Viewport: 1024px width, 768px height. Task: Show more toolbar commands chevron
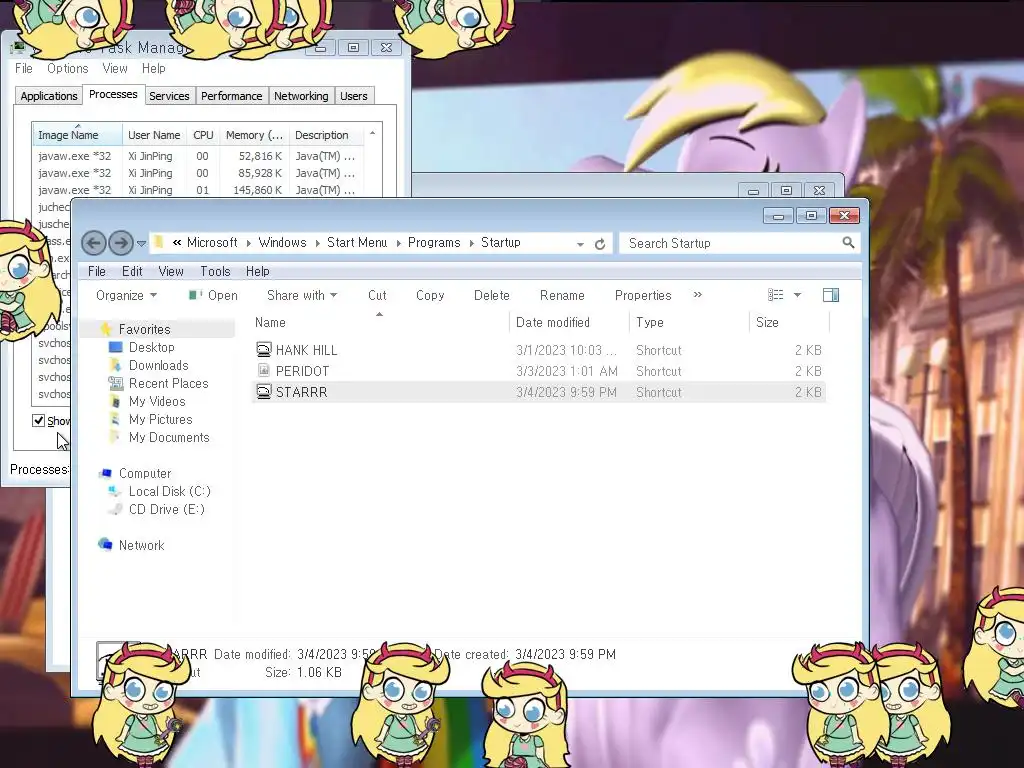(x=697, y=295)
